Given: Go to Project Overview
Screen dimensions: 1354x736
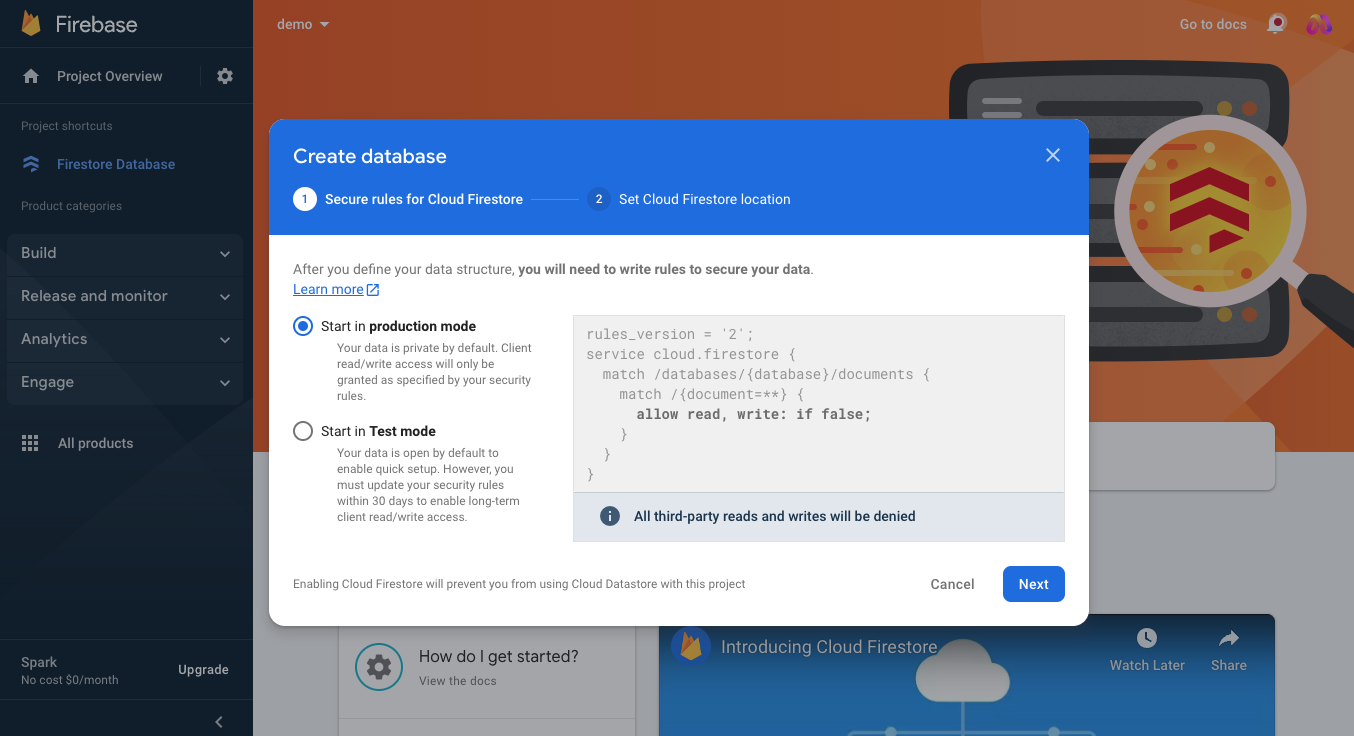Looking at the screenshot, I should coord(109,76).
